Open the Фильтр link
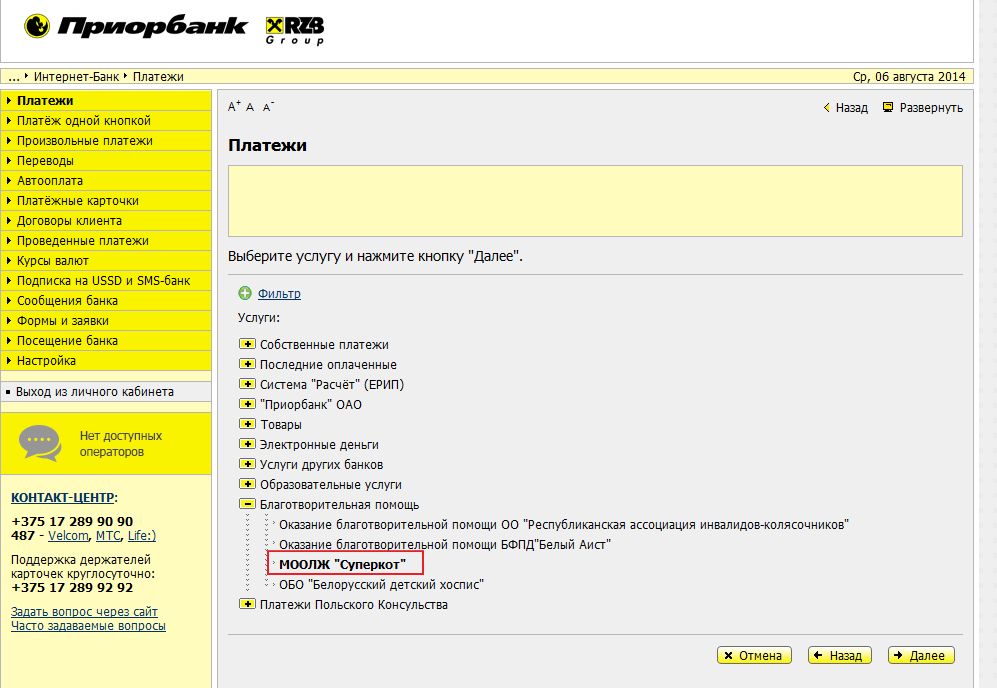Screen dimensions: 997x688 (279, 294)
